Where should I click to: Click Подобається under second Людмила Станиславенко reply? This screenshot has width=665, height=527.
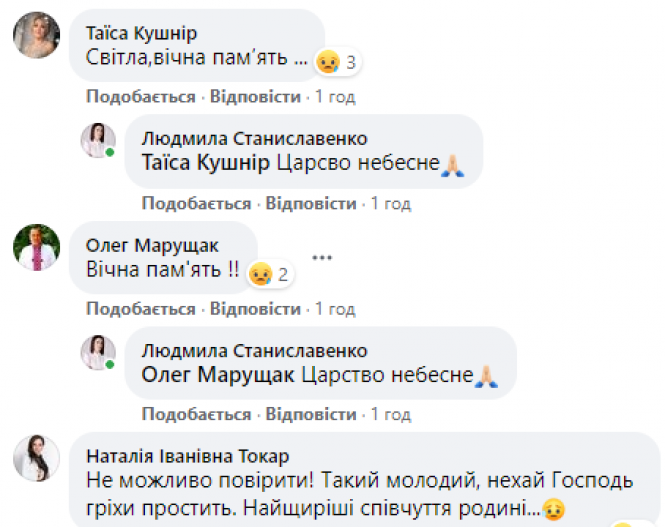(x=196, y=413)
